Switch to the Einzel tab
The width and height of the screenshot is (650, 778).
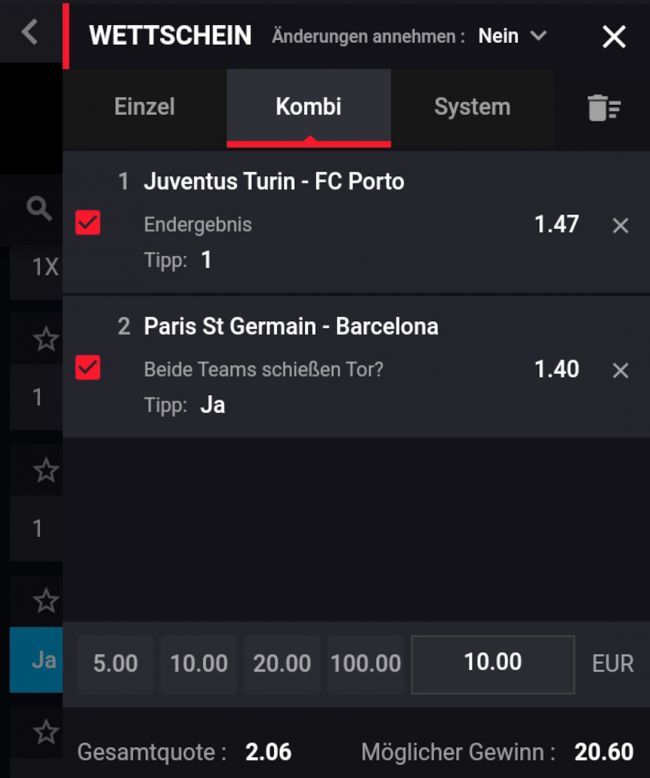click(144, 107)
